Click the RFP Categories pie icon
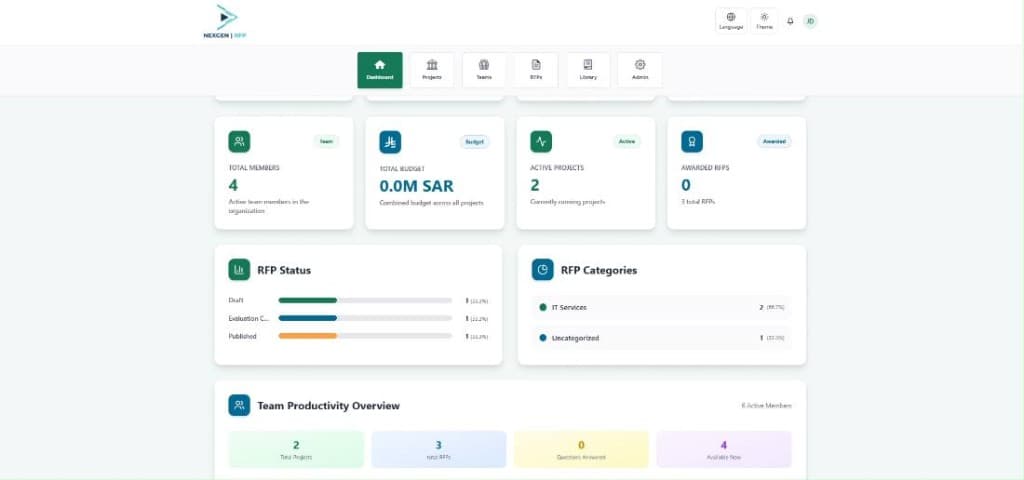The width and height of the screenshot is (1024, 480). coord(543,270)
